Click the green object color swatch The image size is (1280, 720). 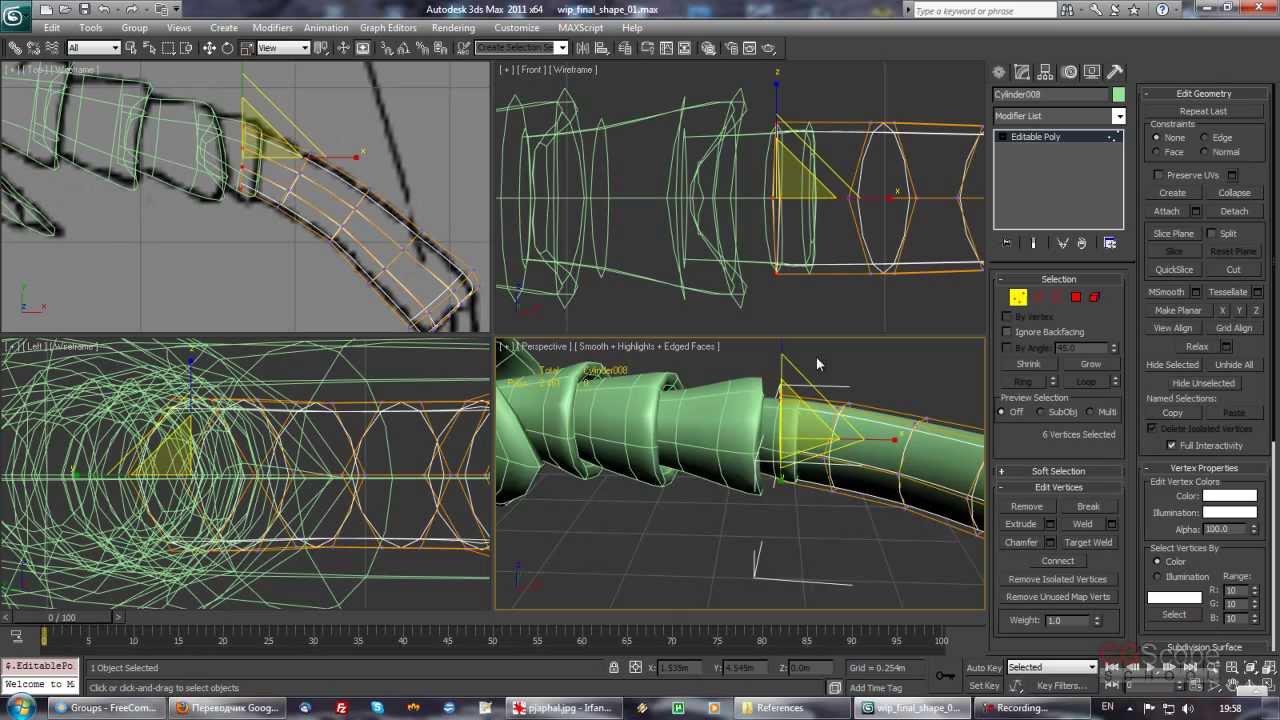[x=1118, y=94]
